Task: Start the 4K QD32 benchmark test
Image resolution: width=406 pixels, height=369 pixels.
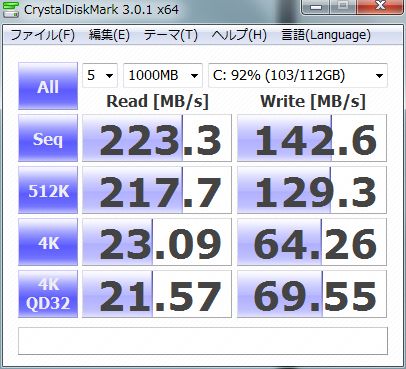Action: (x=48, y=294)
